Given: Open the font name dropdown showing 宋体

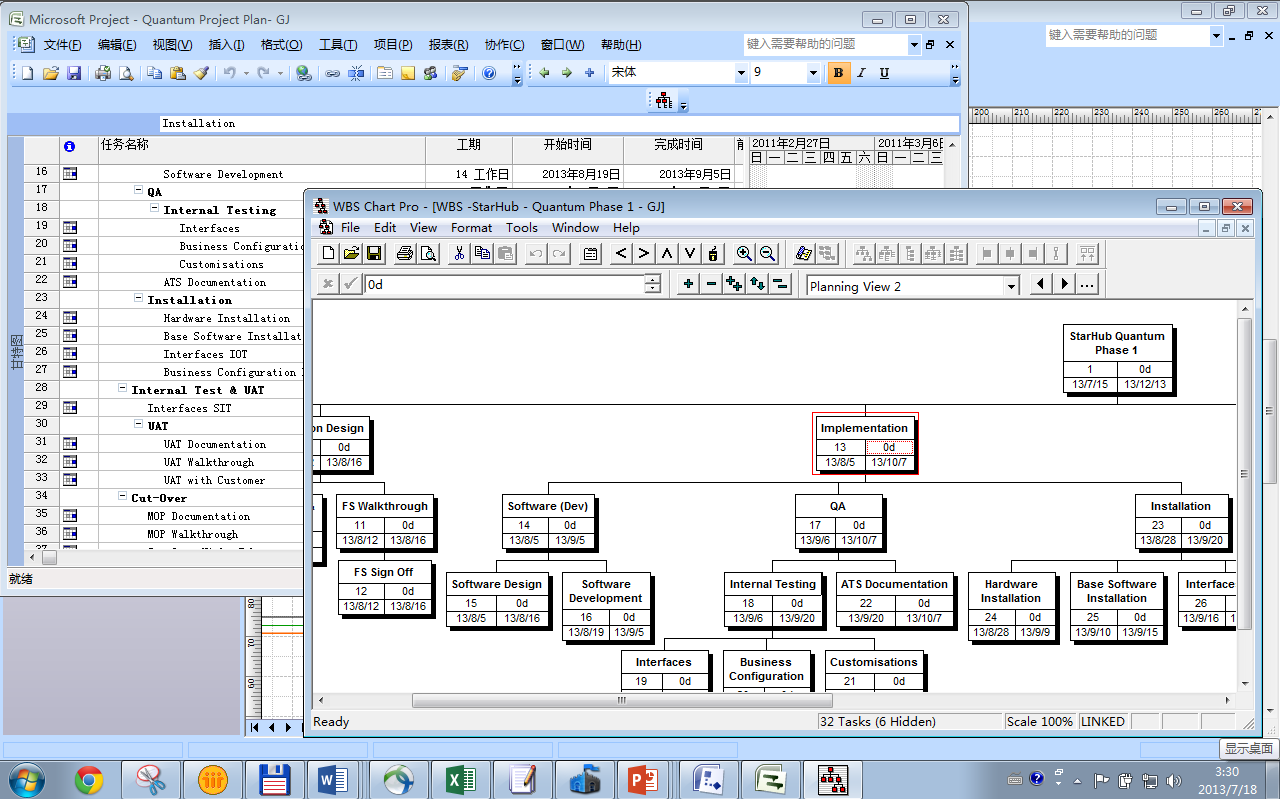Looking at the screenshot, I should pos(741,73).
